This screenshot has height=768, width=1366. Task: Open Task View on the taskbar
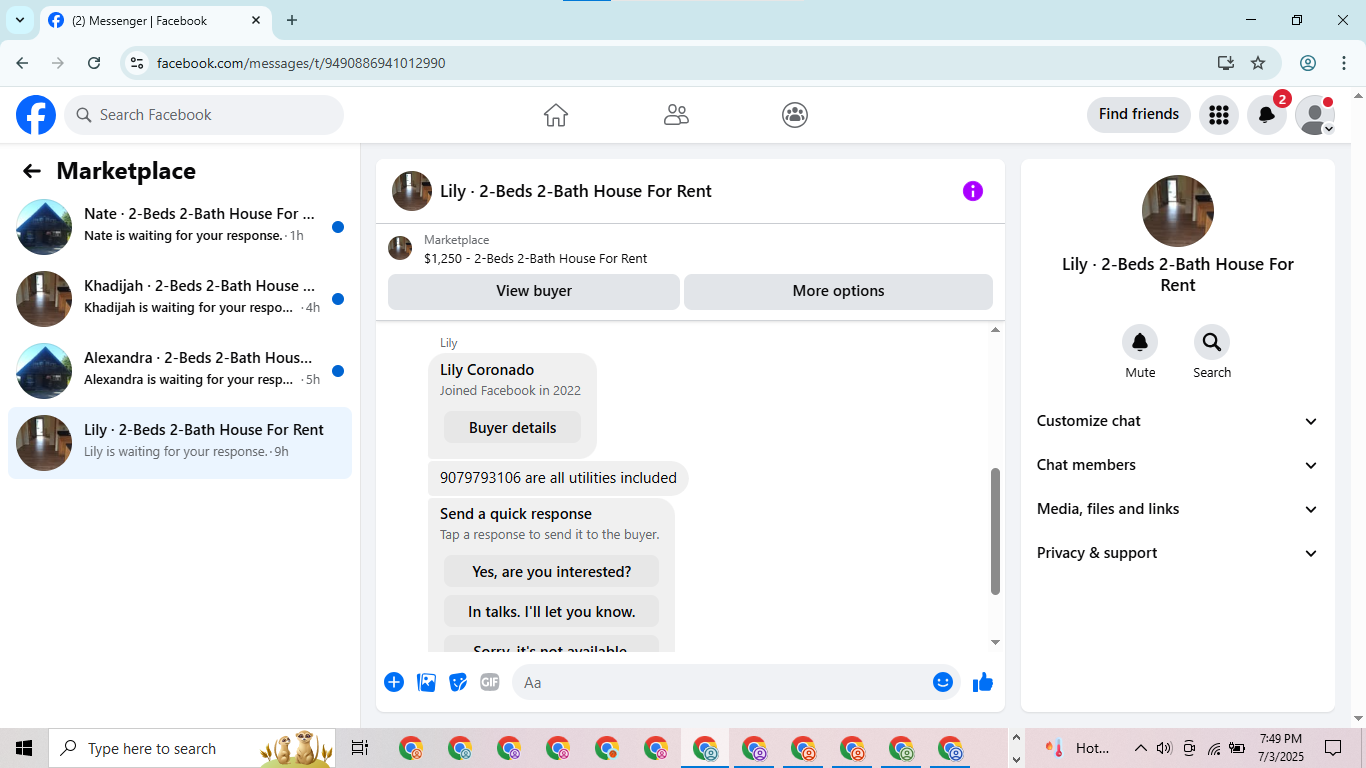click(360, 748)
